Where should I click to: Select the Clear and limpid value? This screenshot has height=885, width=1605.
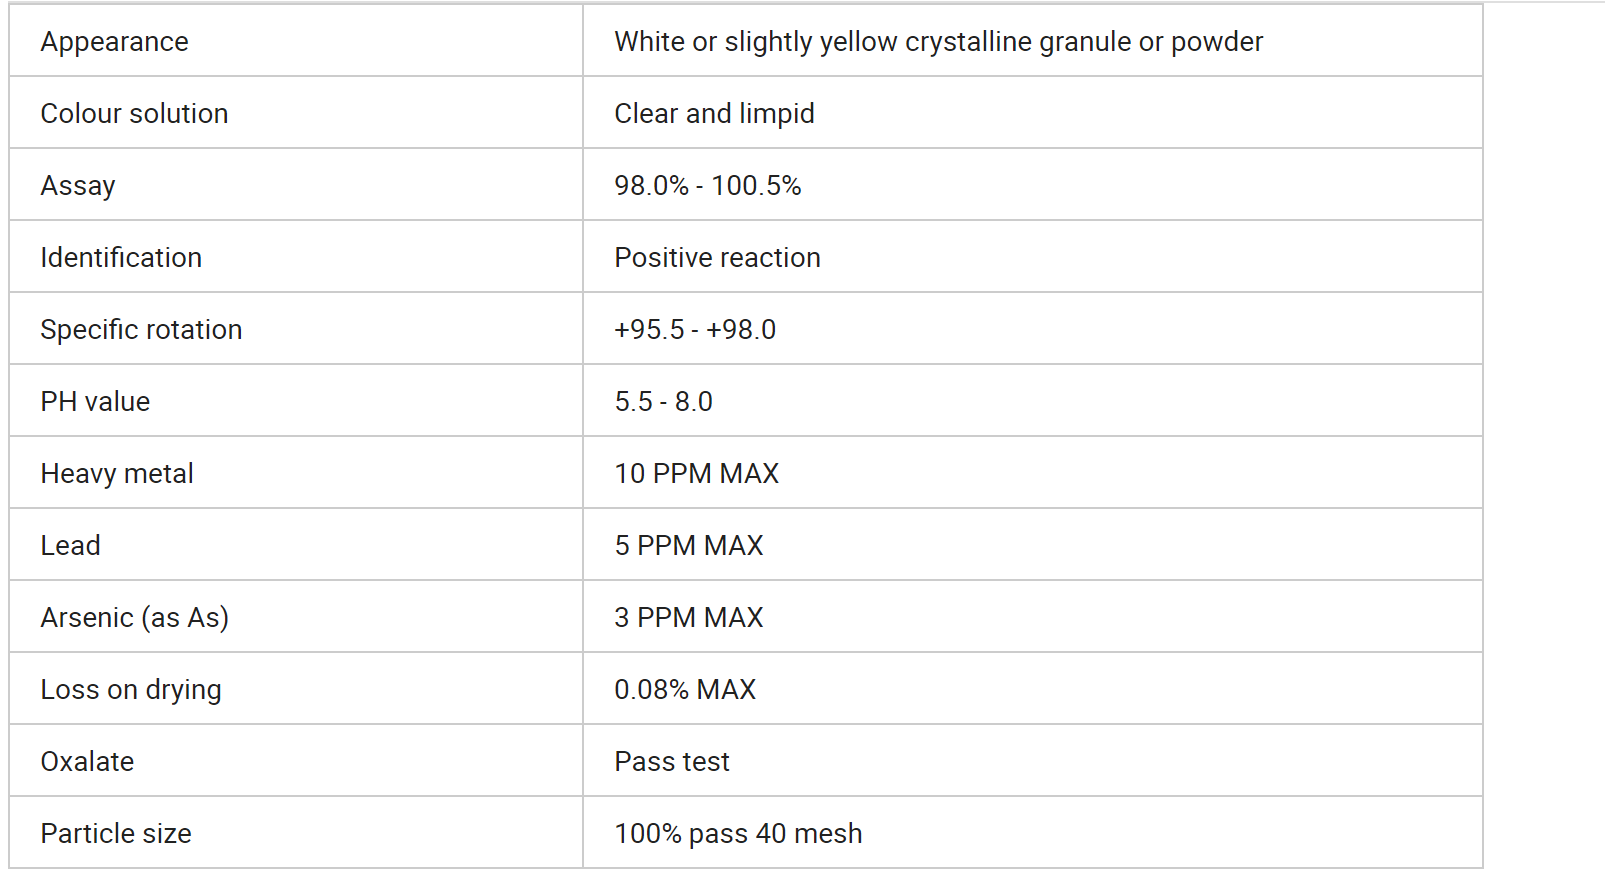click(714, 114)
